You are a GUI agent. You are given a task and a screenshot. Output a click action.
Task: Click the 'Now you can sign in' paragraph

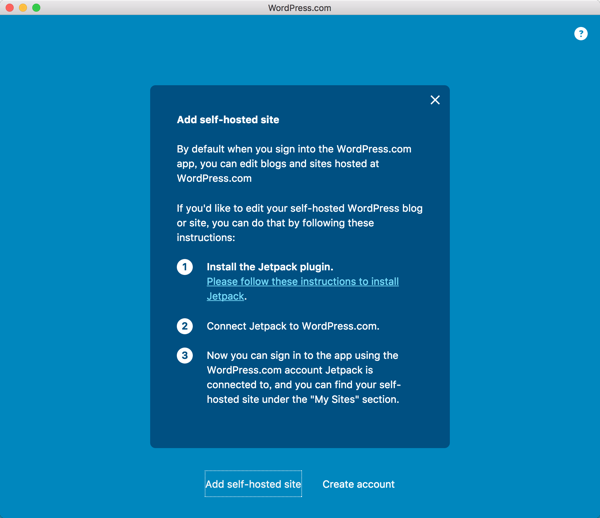(x=304, y=377)
